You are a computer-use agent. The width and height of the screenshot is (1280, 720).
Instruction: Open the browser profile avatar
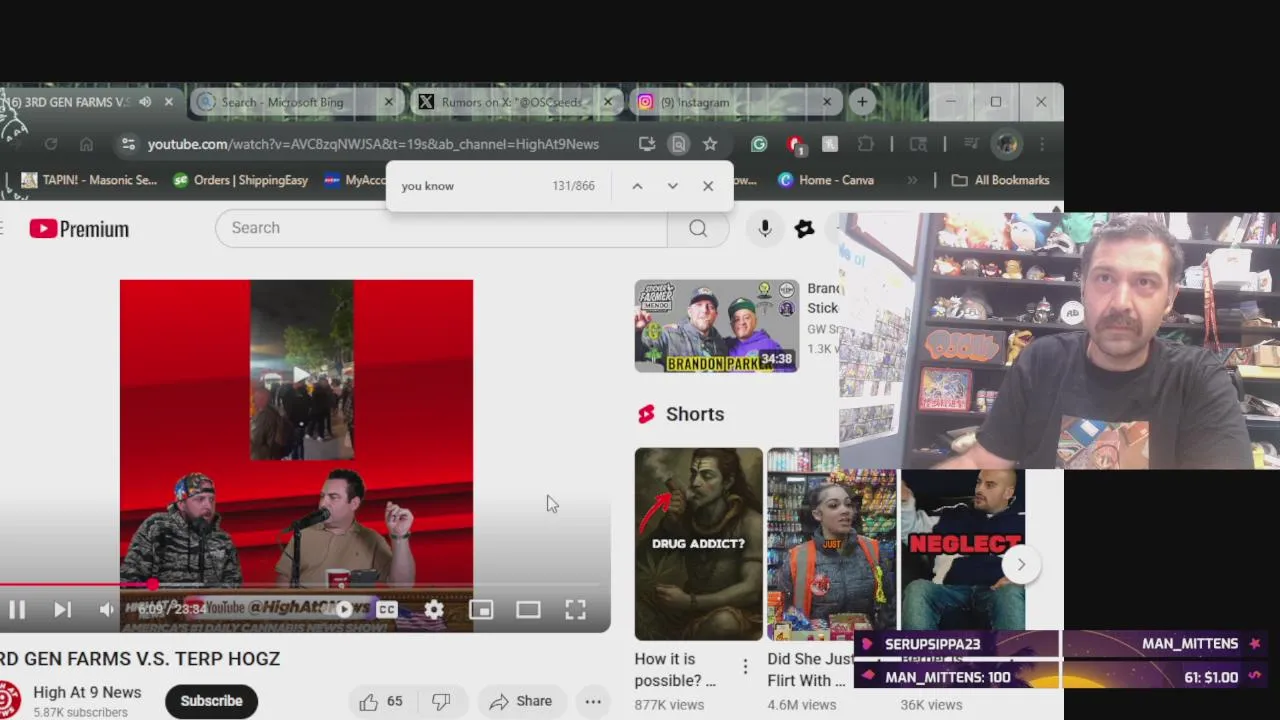pos(1007,144)
